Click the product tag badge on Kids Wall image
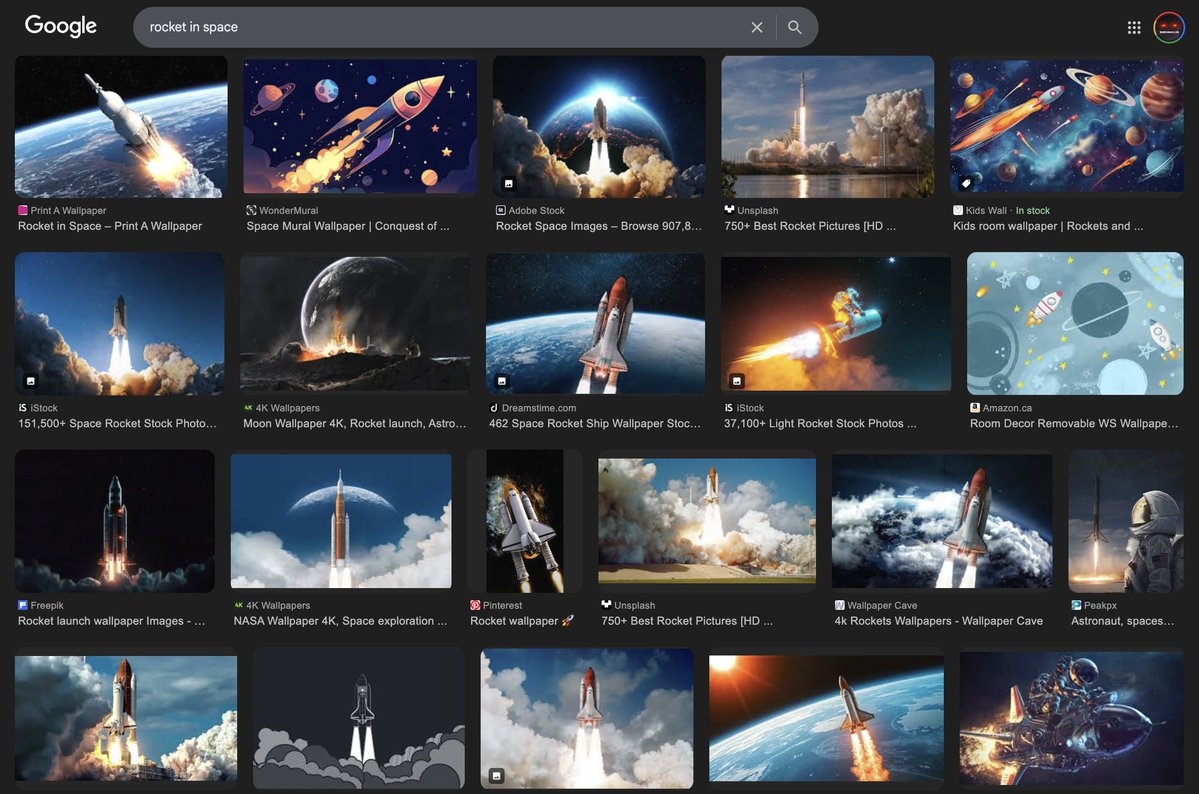The width and height of the screenshot is (1199, 794). pos(966,184)
